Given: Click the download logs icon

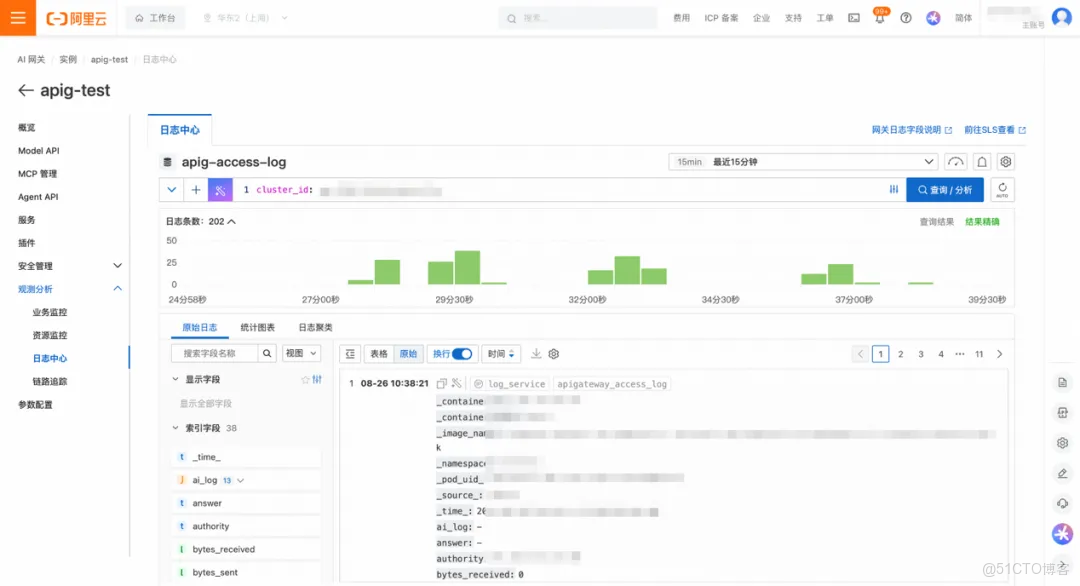Looking at the screenshot, I should tap(537, 354).
